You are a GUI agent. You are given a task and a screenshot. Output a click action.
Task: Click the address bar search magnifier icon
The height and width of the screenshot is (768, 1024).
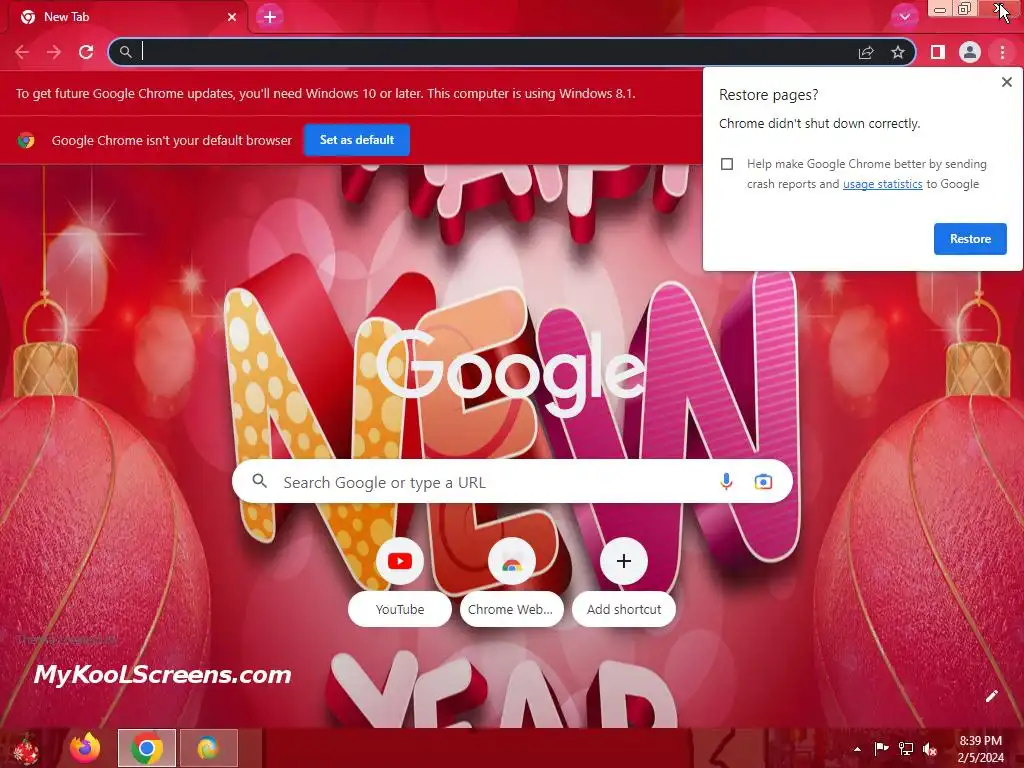click(x=125, y=52)
